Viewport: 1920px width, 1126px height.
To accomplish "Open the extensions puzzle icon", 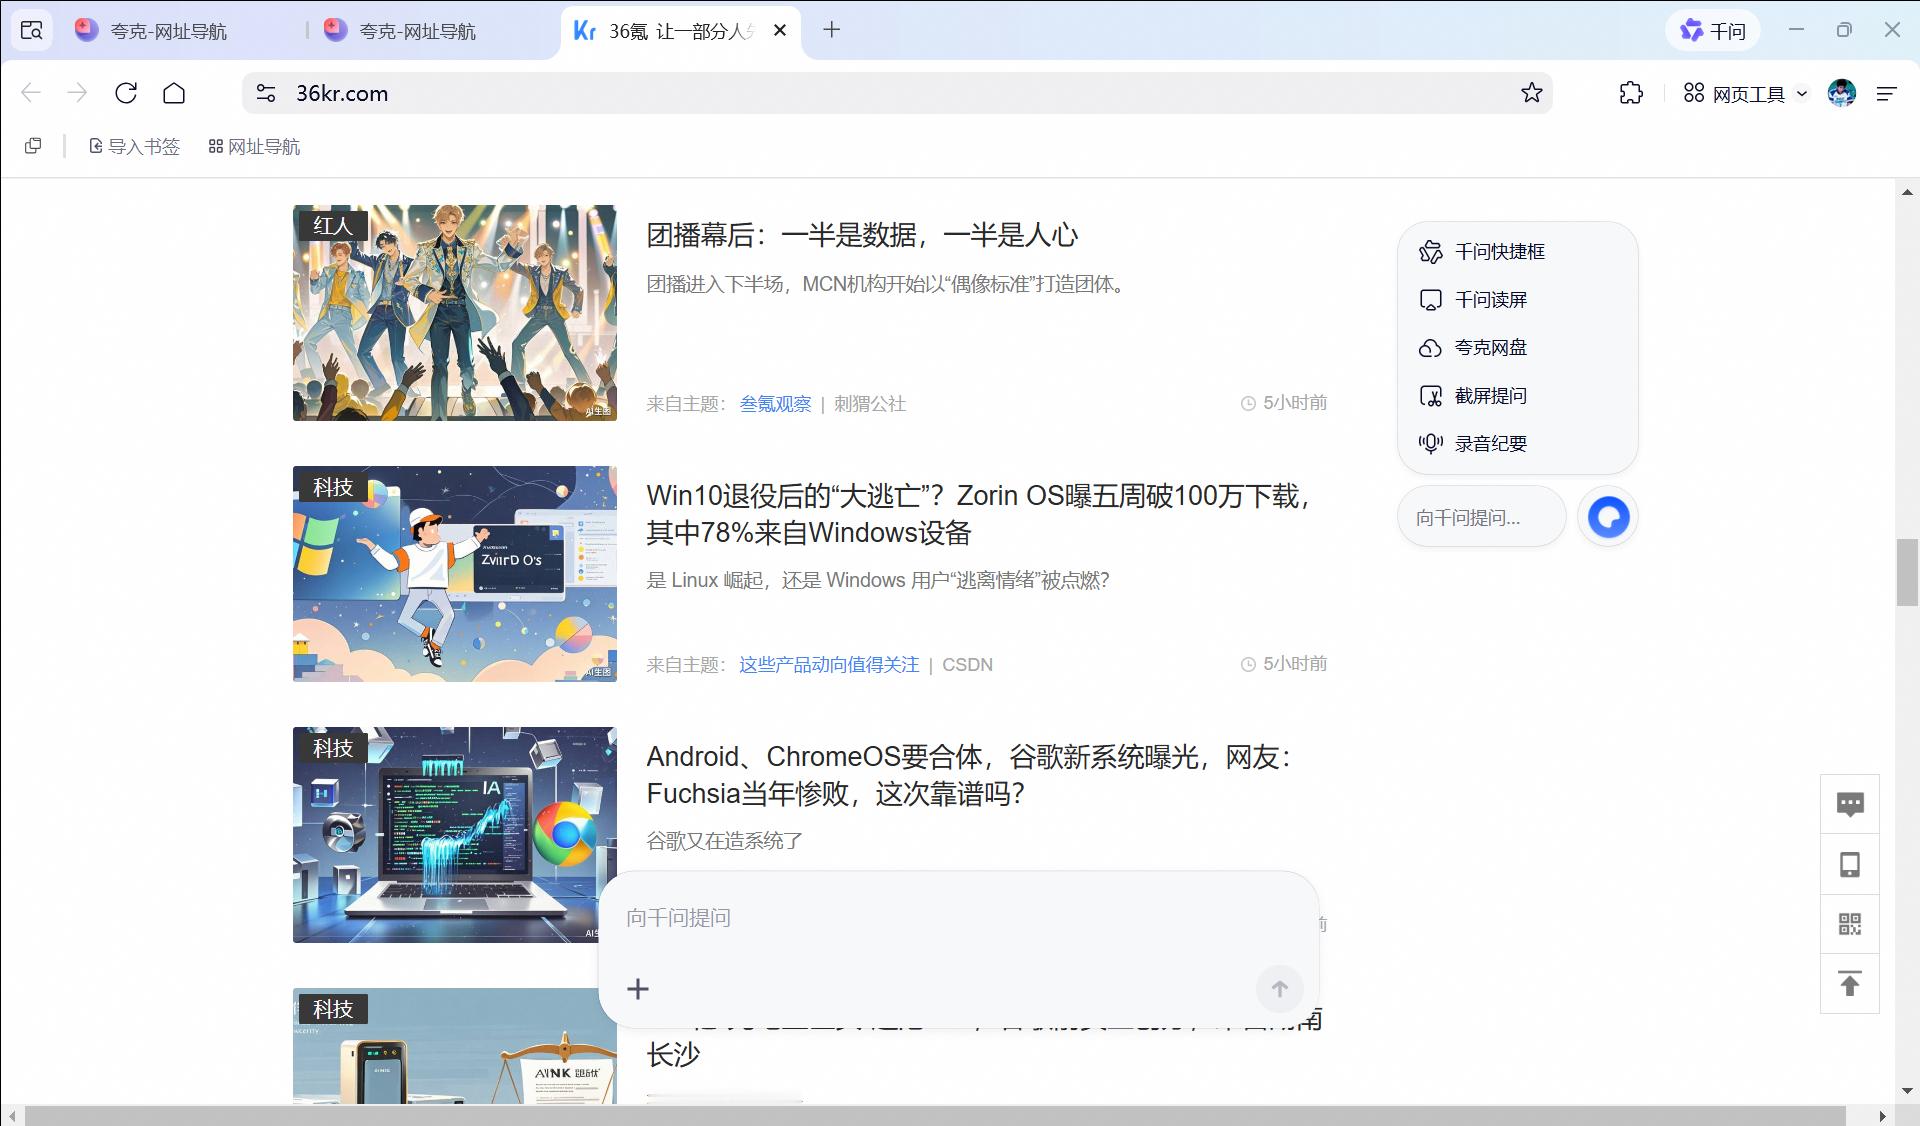I will [x=1630, y=93].
